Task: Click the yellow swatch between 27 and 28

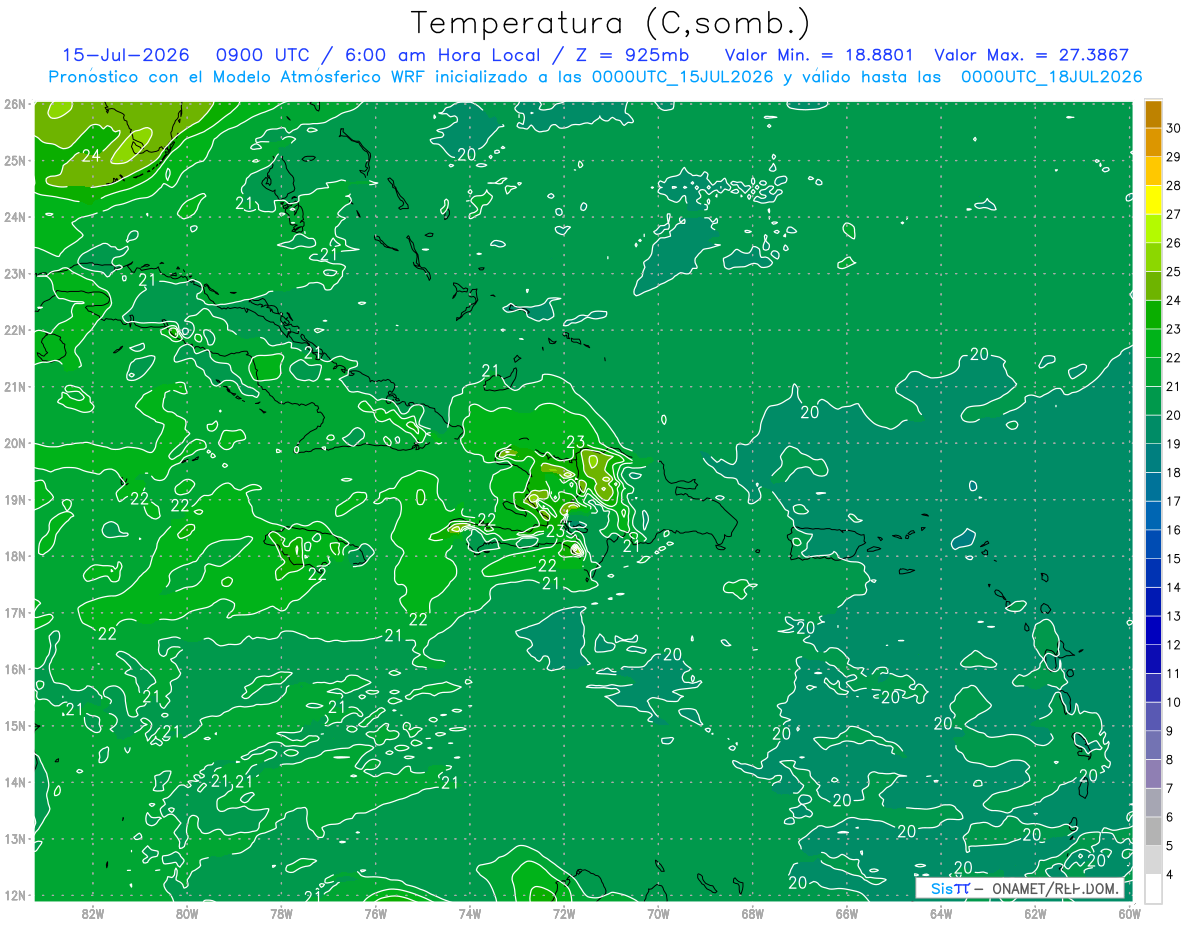Action: tap(1153, 199)
